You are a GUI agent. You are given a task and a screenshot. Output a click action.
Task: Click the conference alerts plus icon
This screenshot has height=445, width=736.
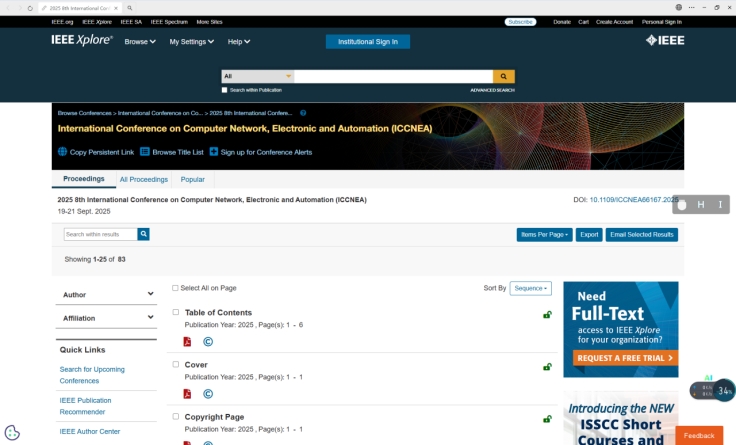click(x=213, y=152)
